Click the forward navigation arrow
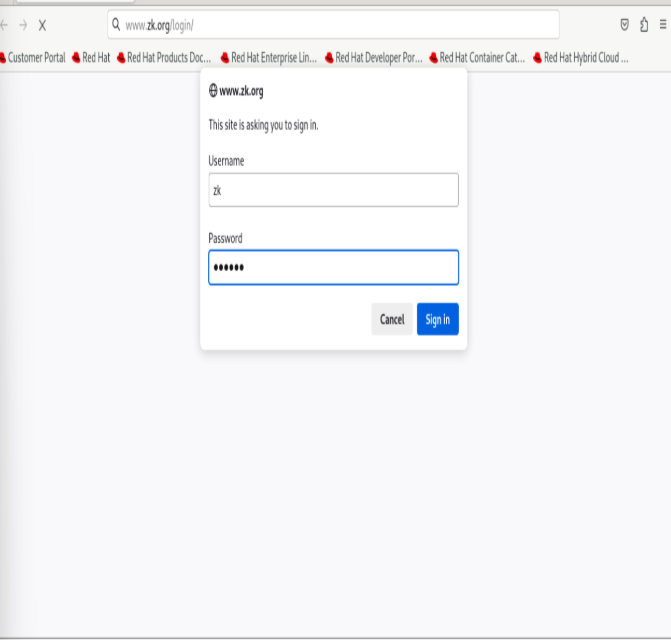Screen dimensions: 671x640 tap(23, 25)
